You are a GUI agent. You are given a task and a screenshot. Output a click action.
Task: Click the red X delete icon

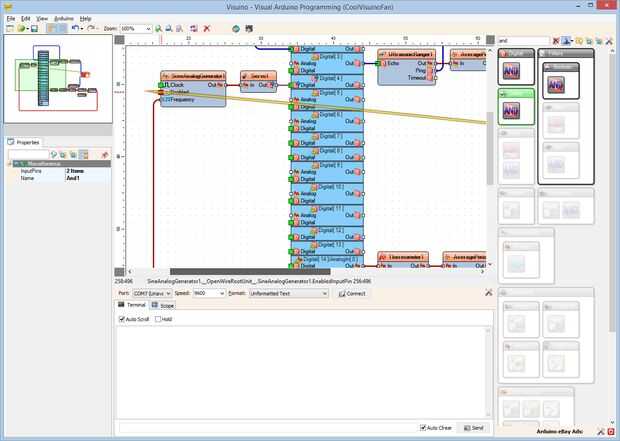tap(206, 28)
